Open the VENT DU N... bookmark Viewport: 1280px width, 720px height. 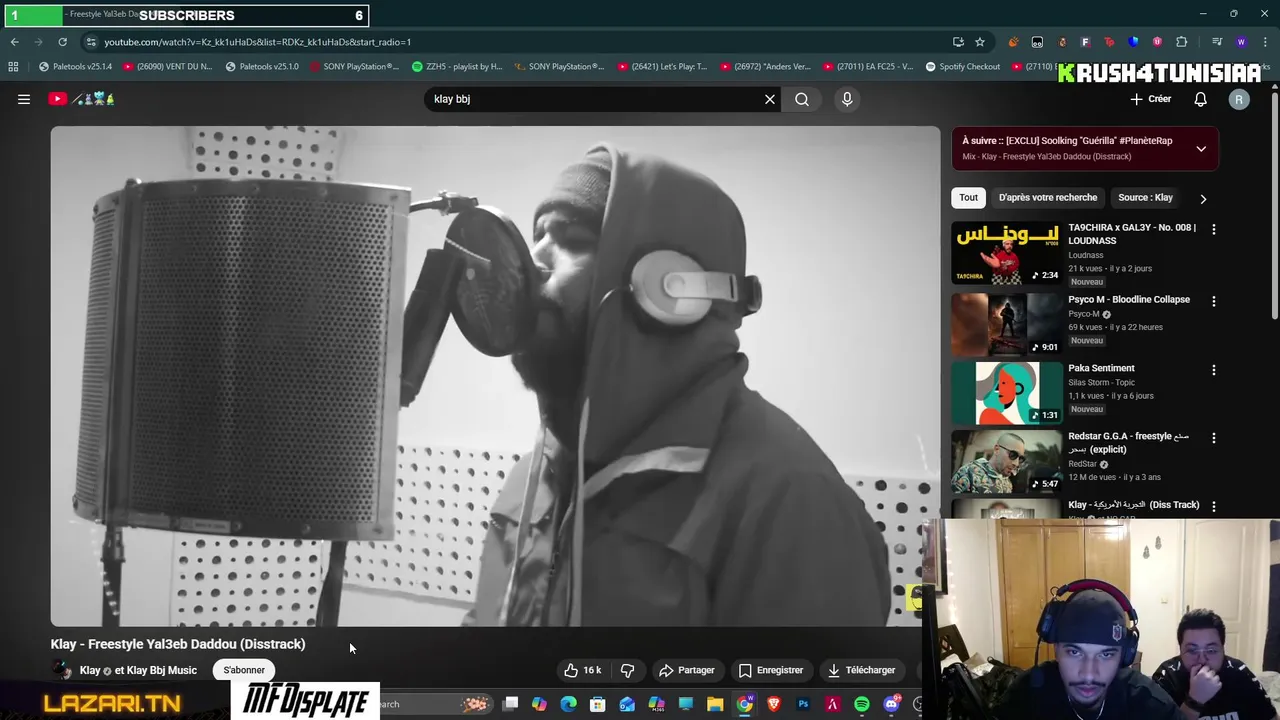pos(167,67)
